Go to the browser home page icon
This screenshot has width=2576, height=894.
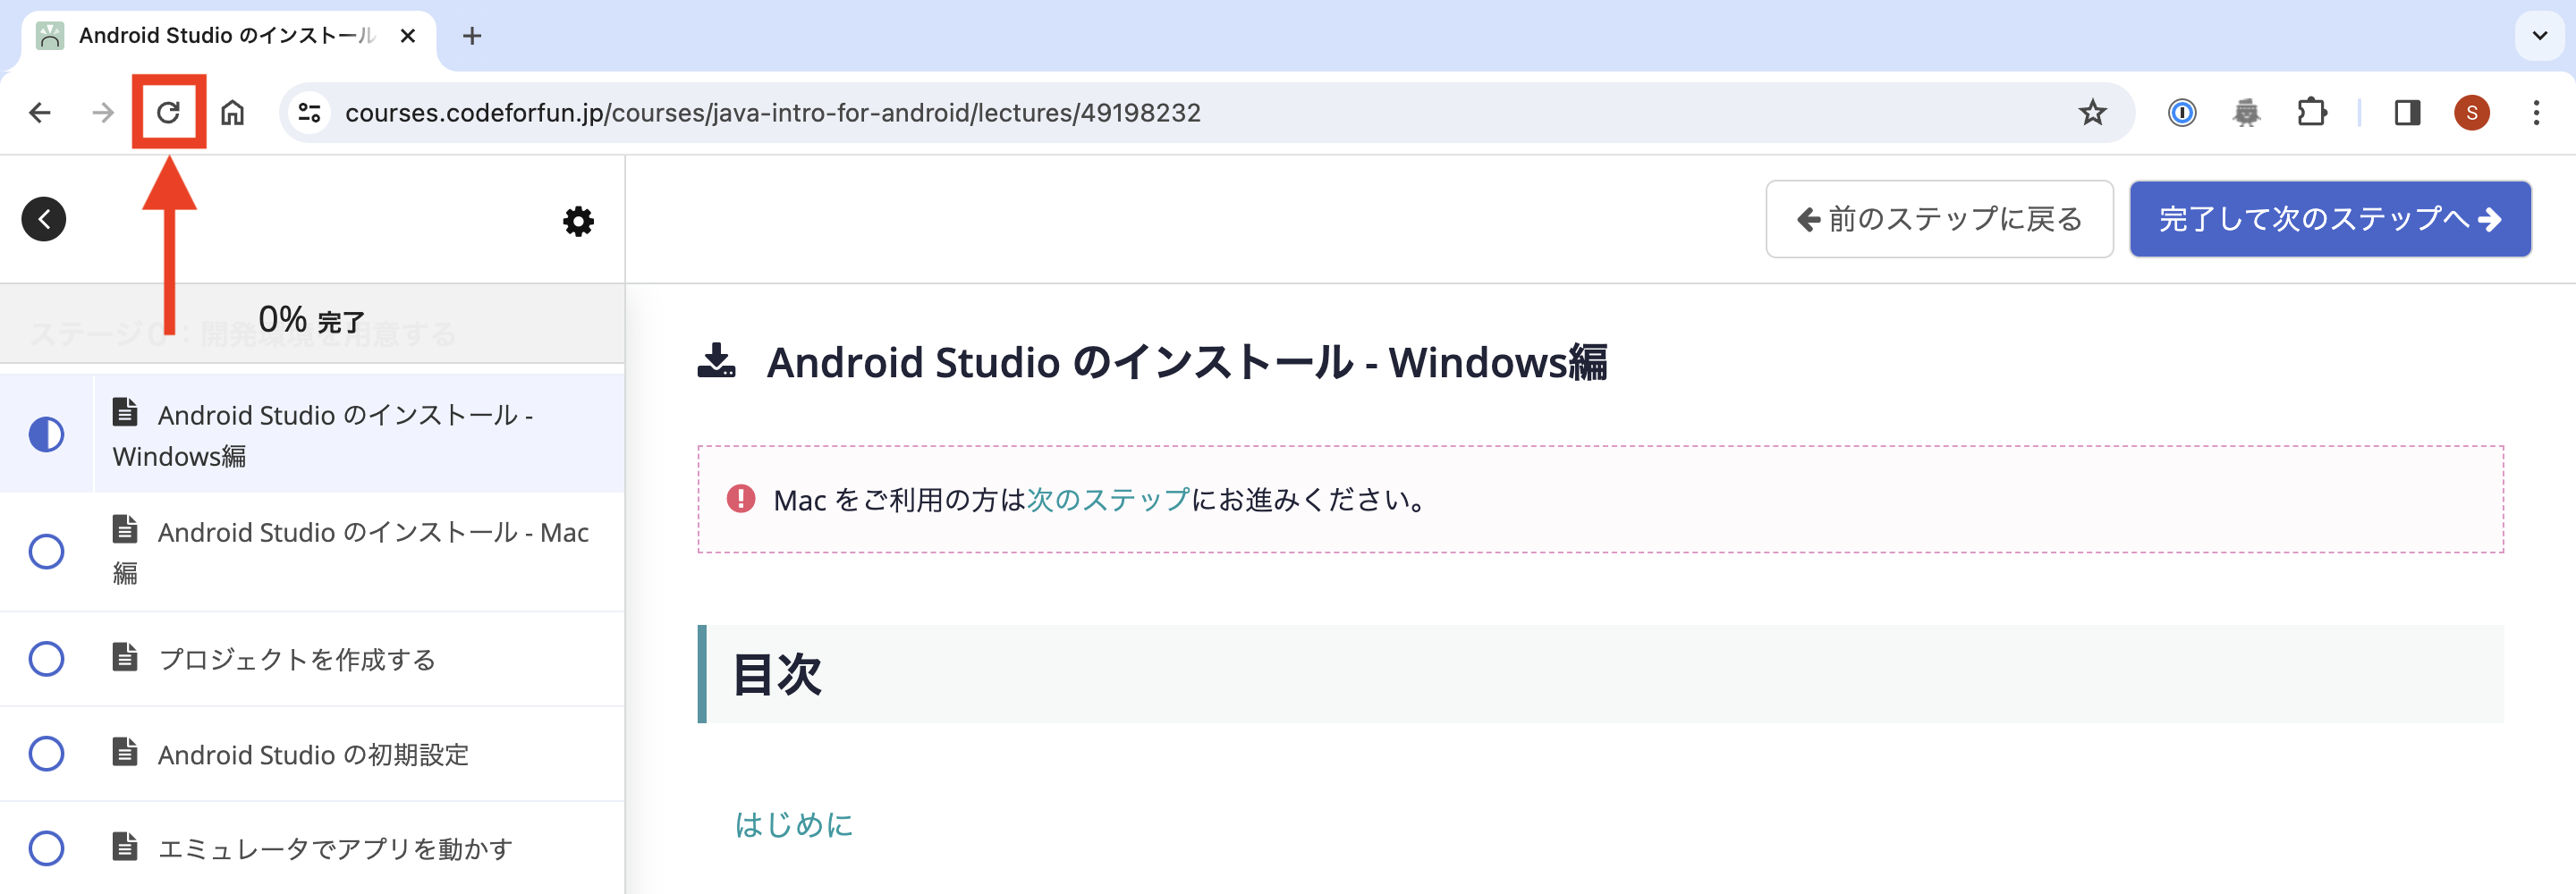coord(232,112)
